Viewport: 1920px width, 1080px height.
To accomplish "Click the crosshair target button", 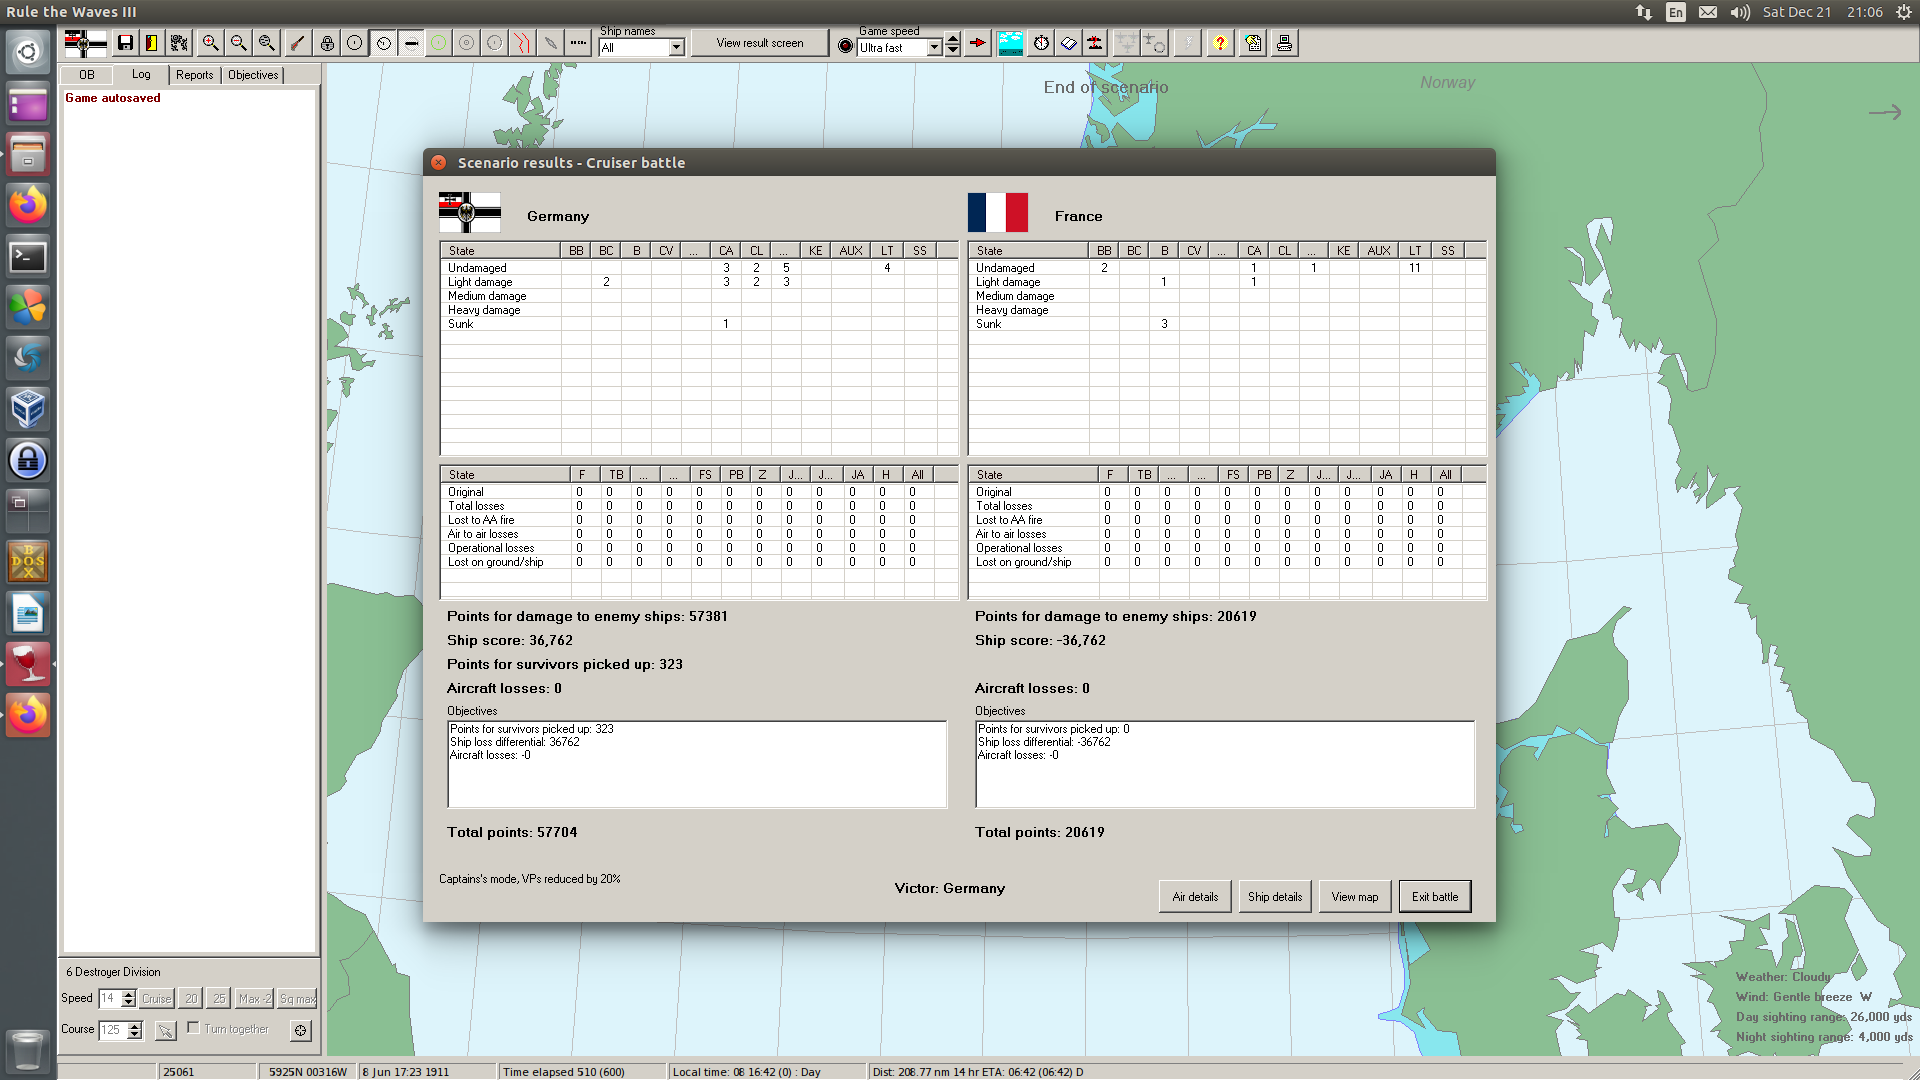I will pyautogui.click(x=301, y=1029).
